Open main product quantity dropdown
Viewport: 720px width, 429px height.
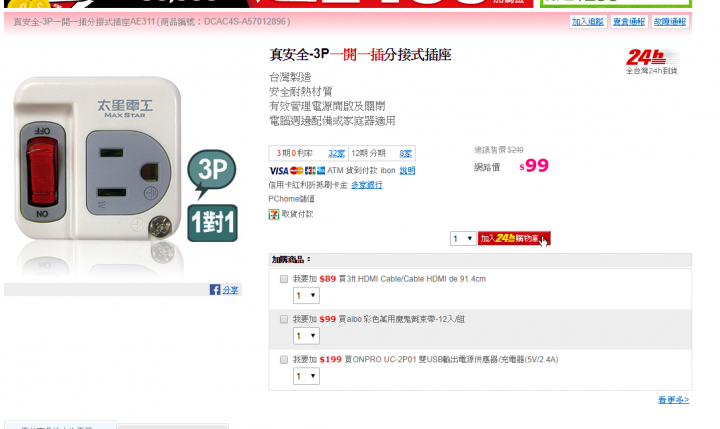(463, 238)
